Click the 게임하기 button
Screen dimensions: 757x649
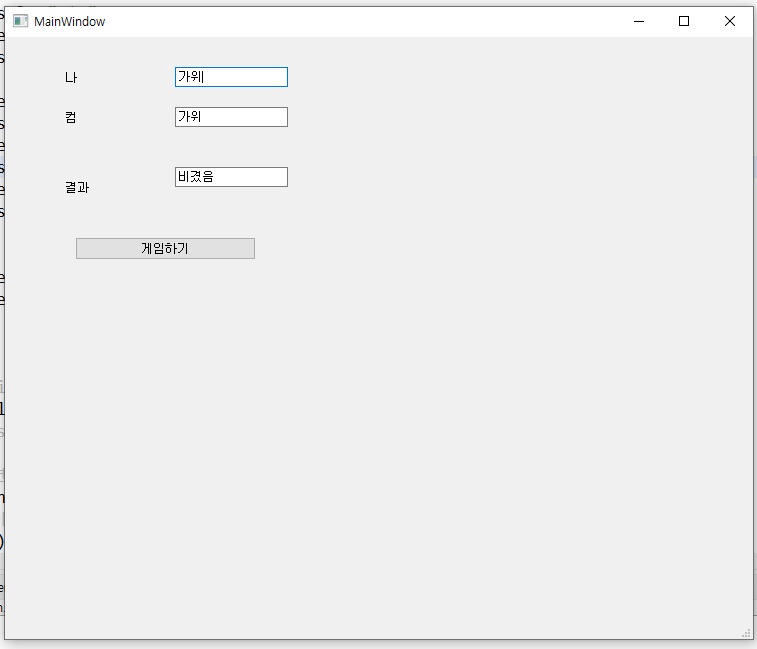[x=165, y=248]
